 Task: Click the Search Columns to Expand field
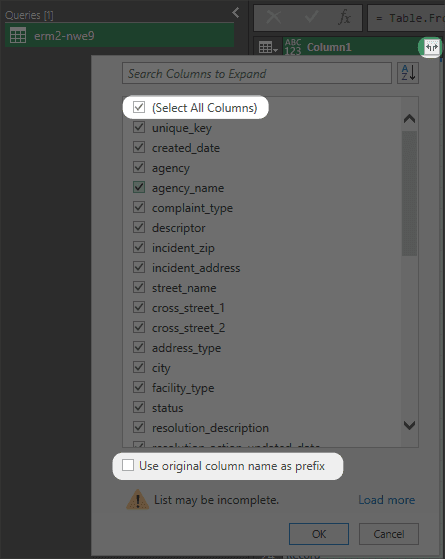(x=257, y=73)
